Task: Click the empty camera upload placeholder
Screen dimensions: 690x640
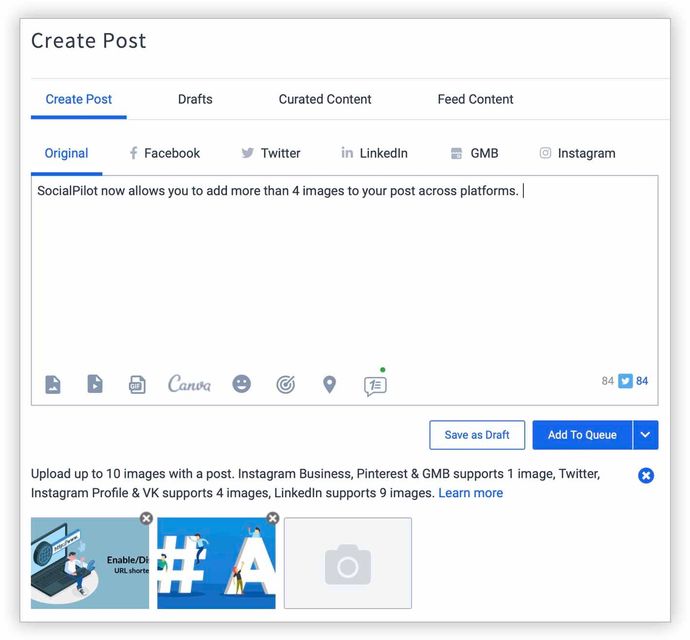Action: 348,563
